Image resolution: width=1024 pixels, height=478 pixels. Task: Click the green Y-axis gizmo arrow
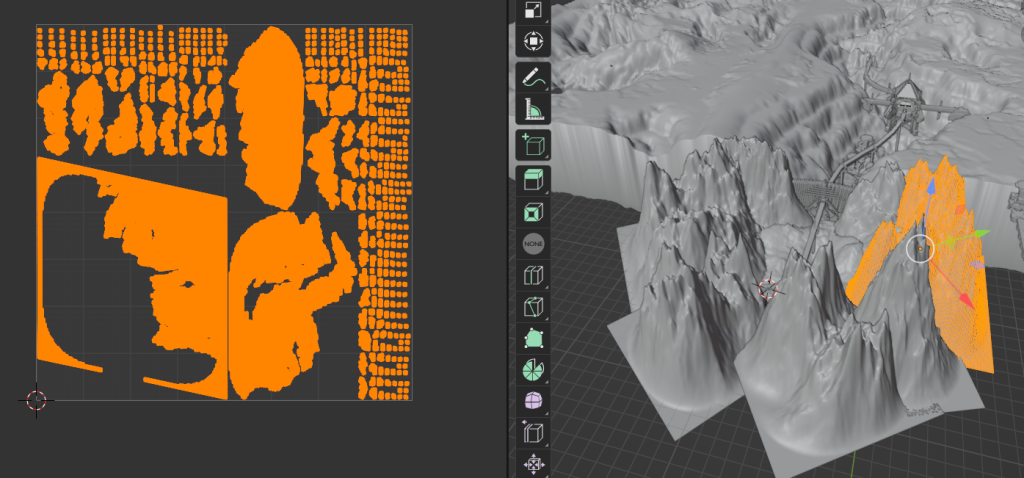982,233
